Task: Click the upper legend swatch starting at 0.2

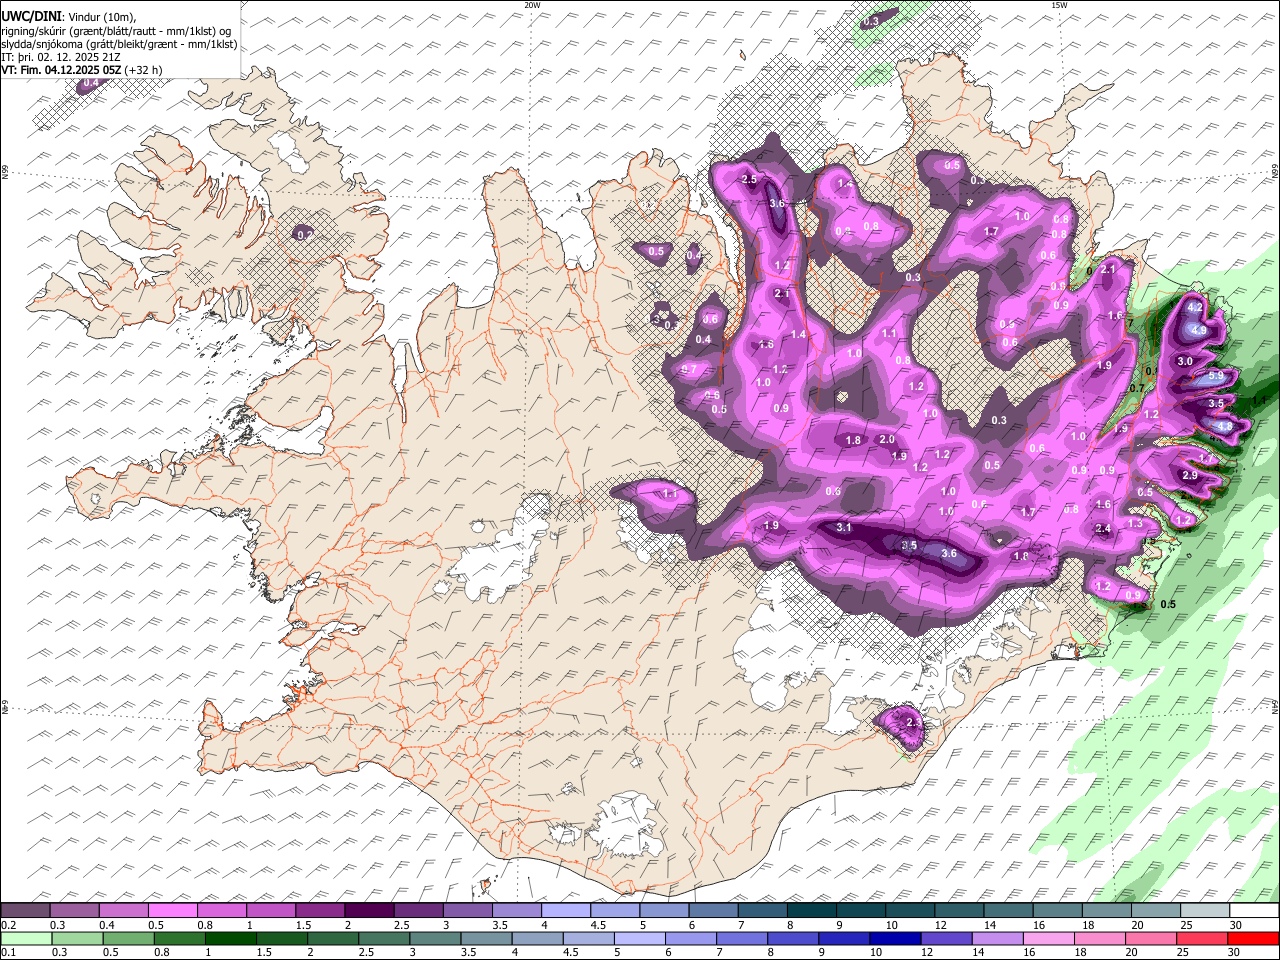Action: tap(26, 910)
